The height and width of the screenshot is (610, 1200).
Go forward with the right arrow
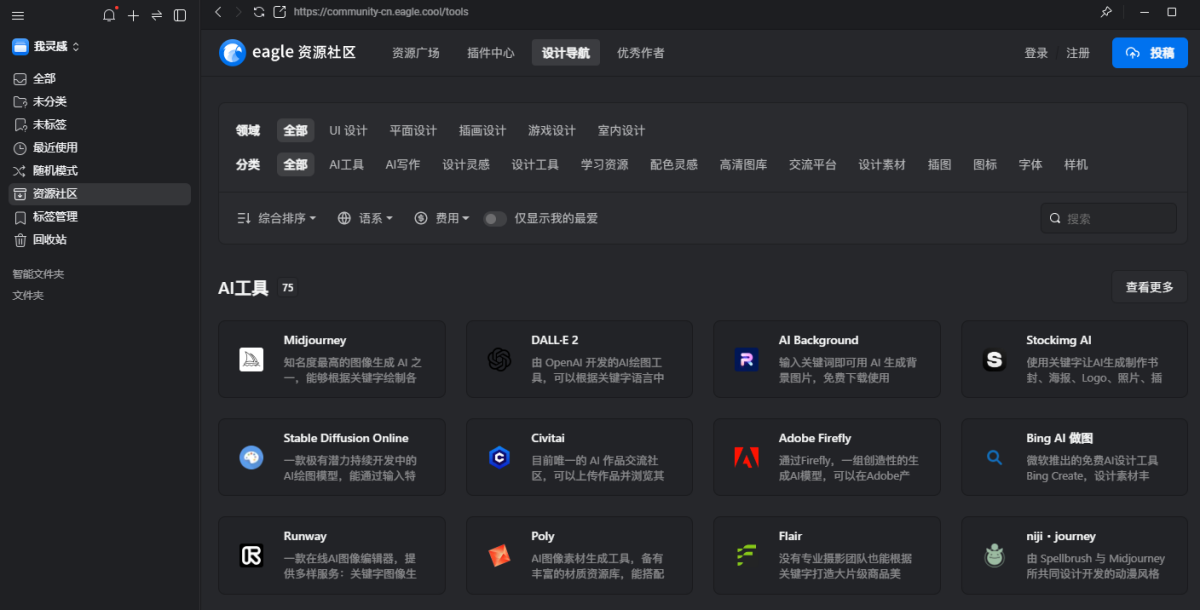click(x=238, y=12)
